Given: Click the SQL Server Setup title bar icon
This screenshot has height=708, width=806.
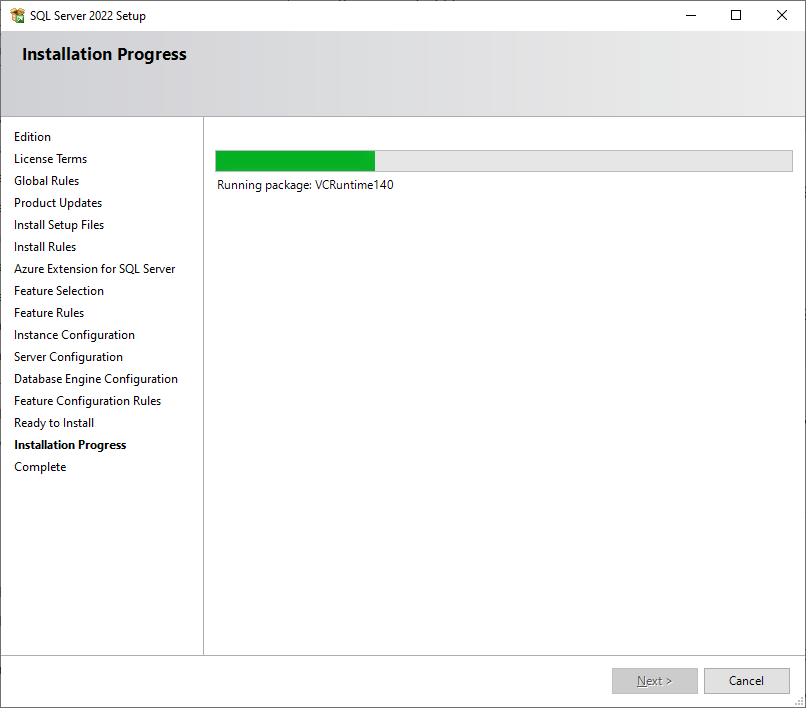Looking at the screenshot, I should (x=17, y=15).
